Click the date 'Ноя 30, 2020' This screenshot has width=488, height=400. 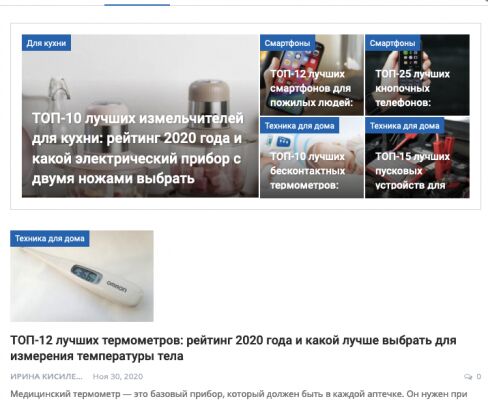tap(118, 376)
